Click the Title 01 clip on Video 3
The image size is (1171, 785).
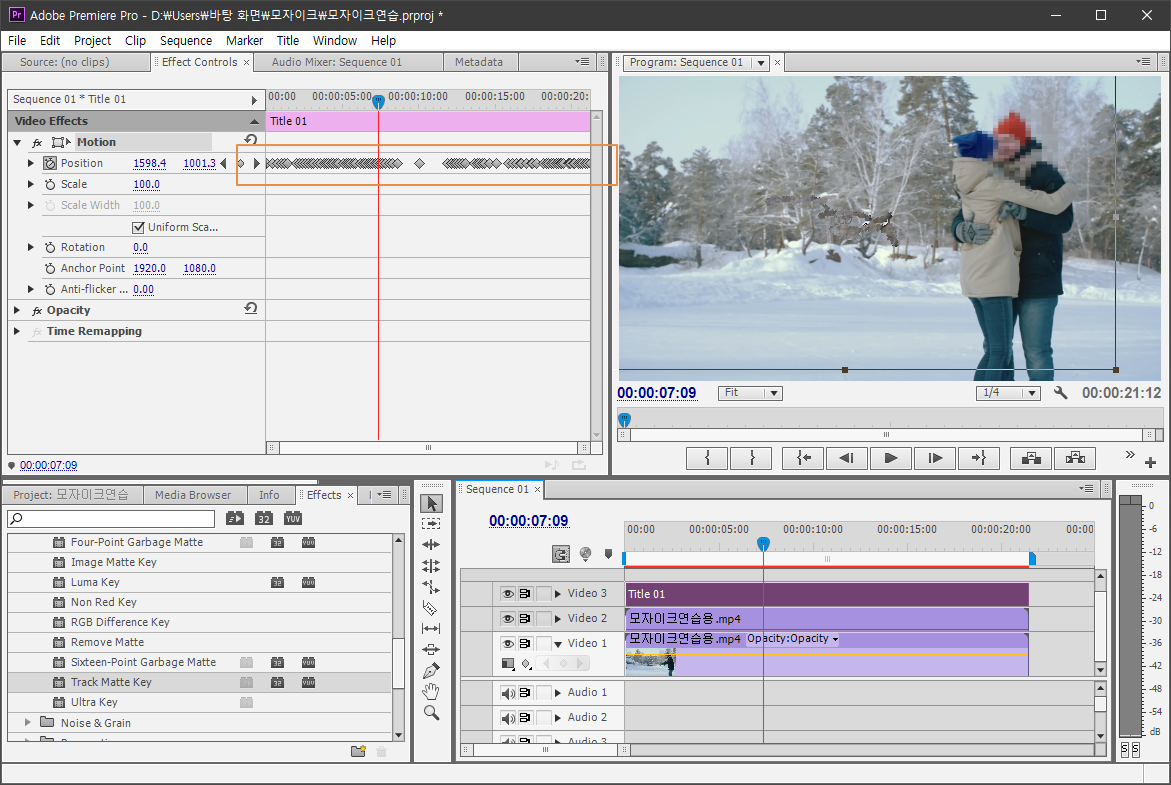click(x=827, y=594)
